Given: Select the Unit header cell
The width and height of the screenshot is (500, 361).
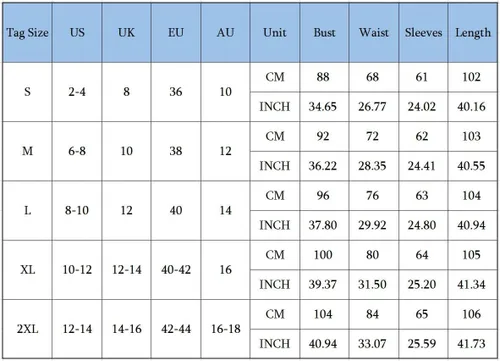Looking at the screenshot, I should (x=275, y=33).
